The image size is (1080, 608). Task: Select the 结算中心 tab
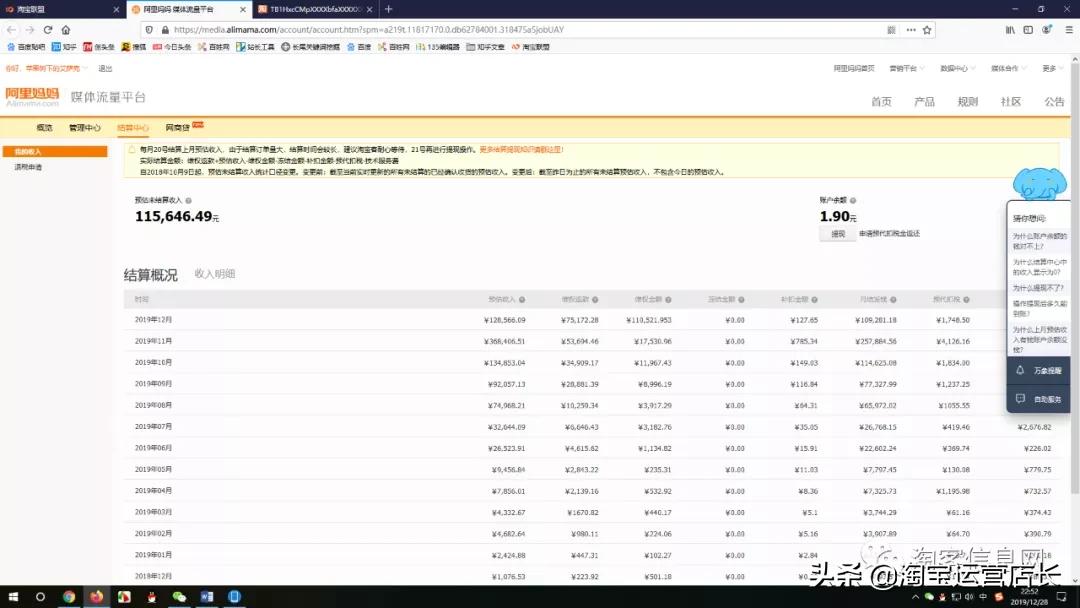tap(133, 127)
